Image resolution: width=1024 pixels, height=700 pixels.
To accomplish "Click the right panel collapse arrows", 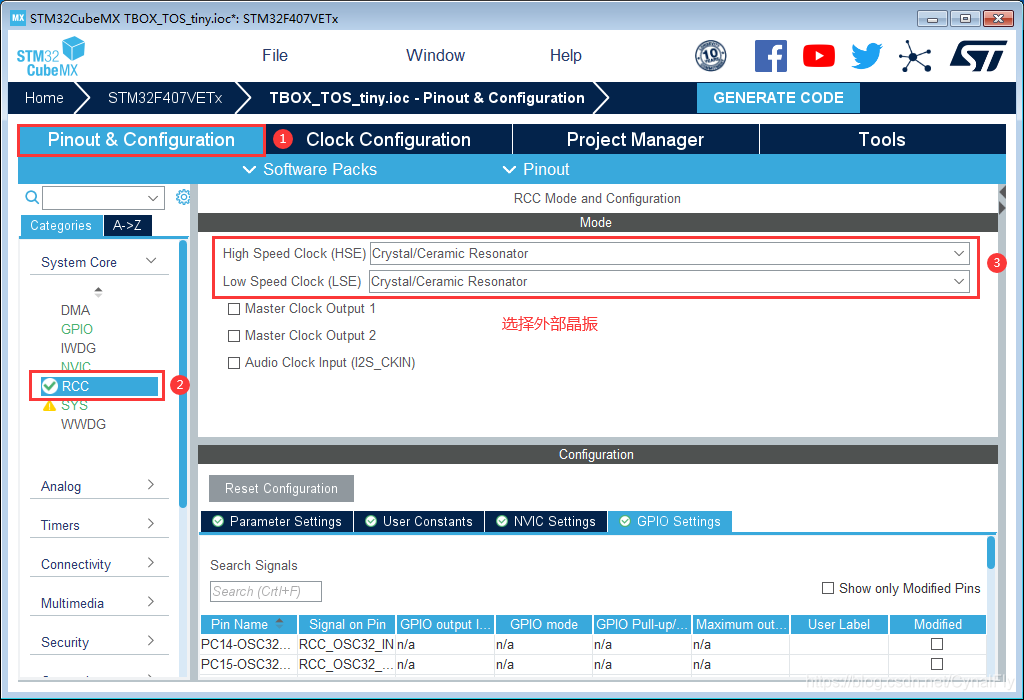I will click(1002, 200).
